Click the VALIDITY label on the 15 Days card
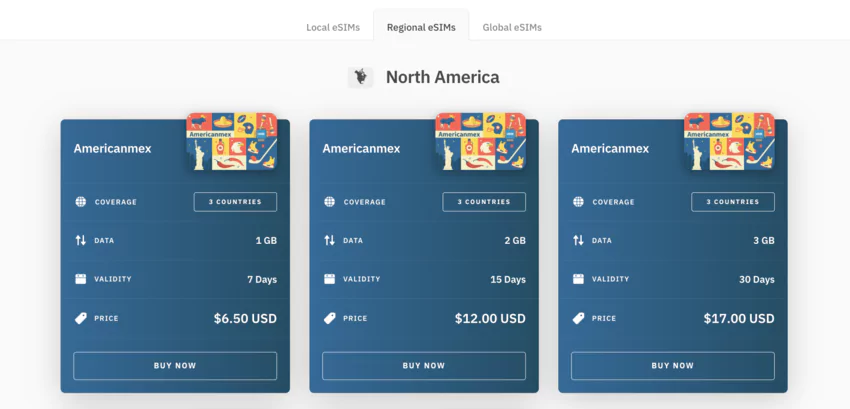The width and height of the screenshot is (850, 409). coord(362,279)
